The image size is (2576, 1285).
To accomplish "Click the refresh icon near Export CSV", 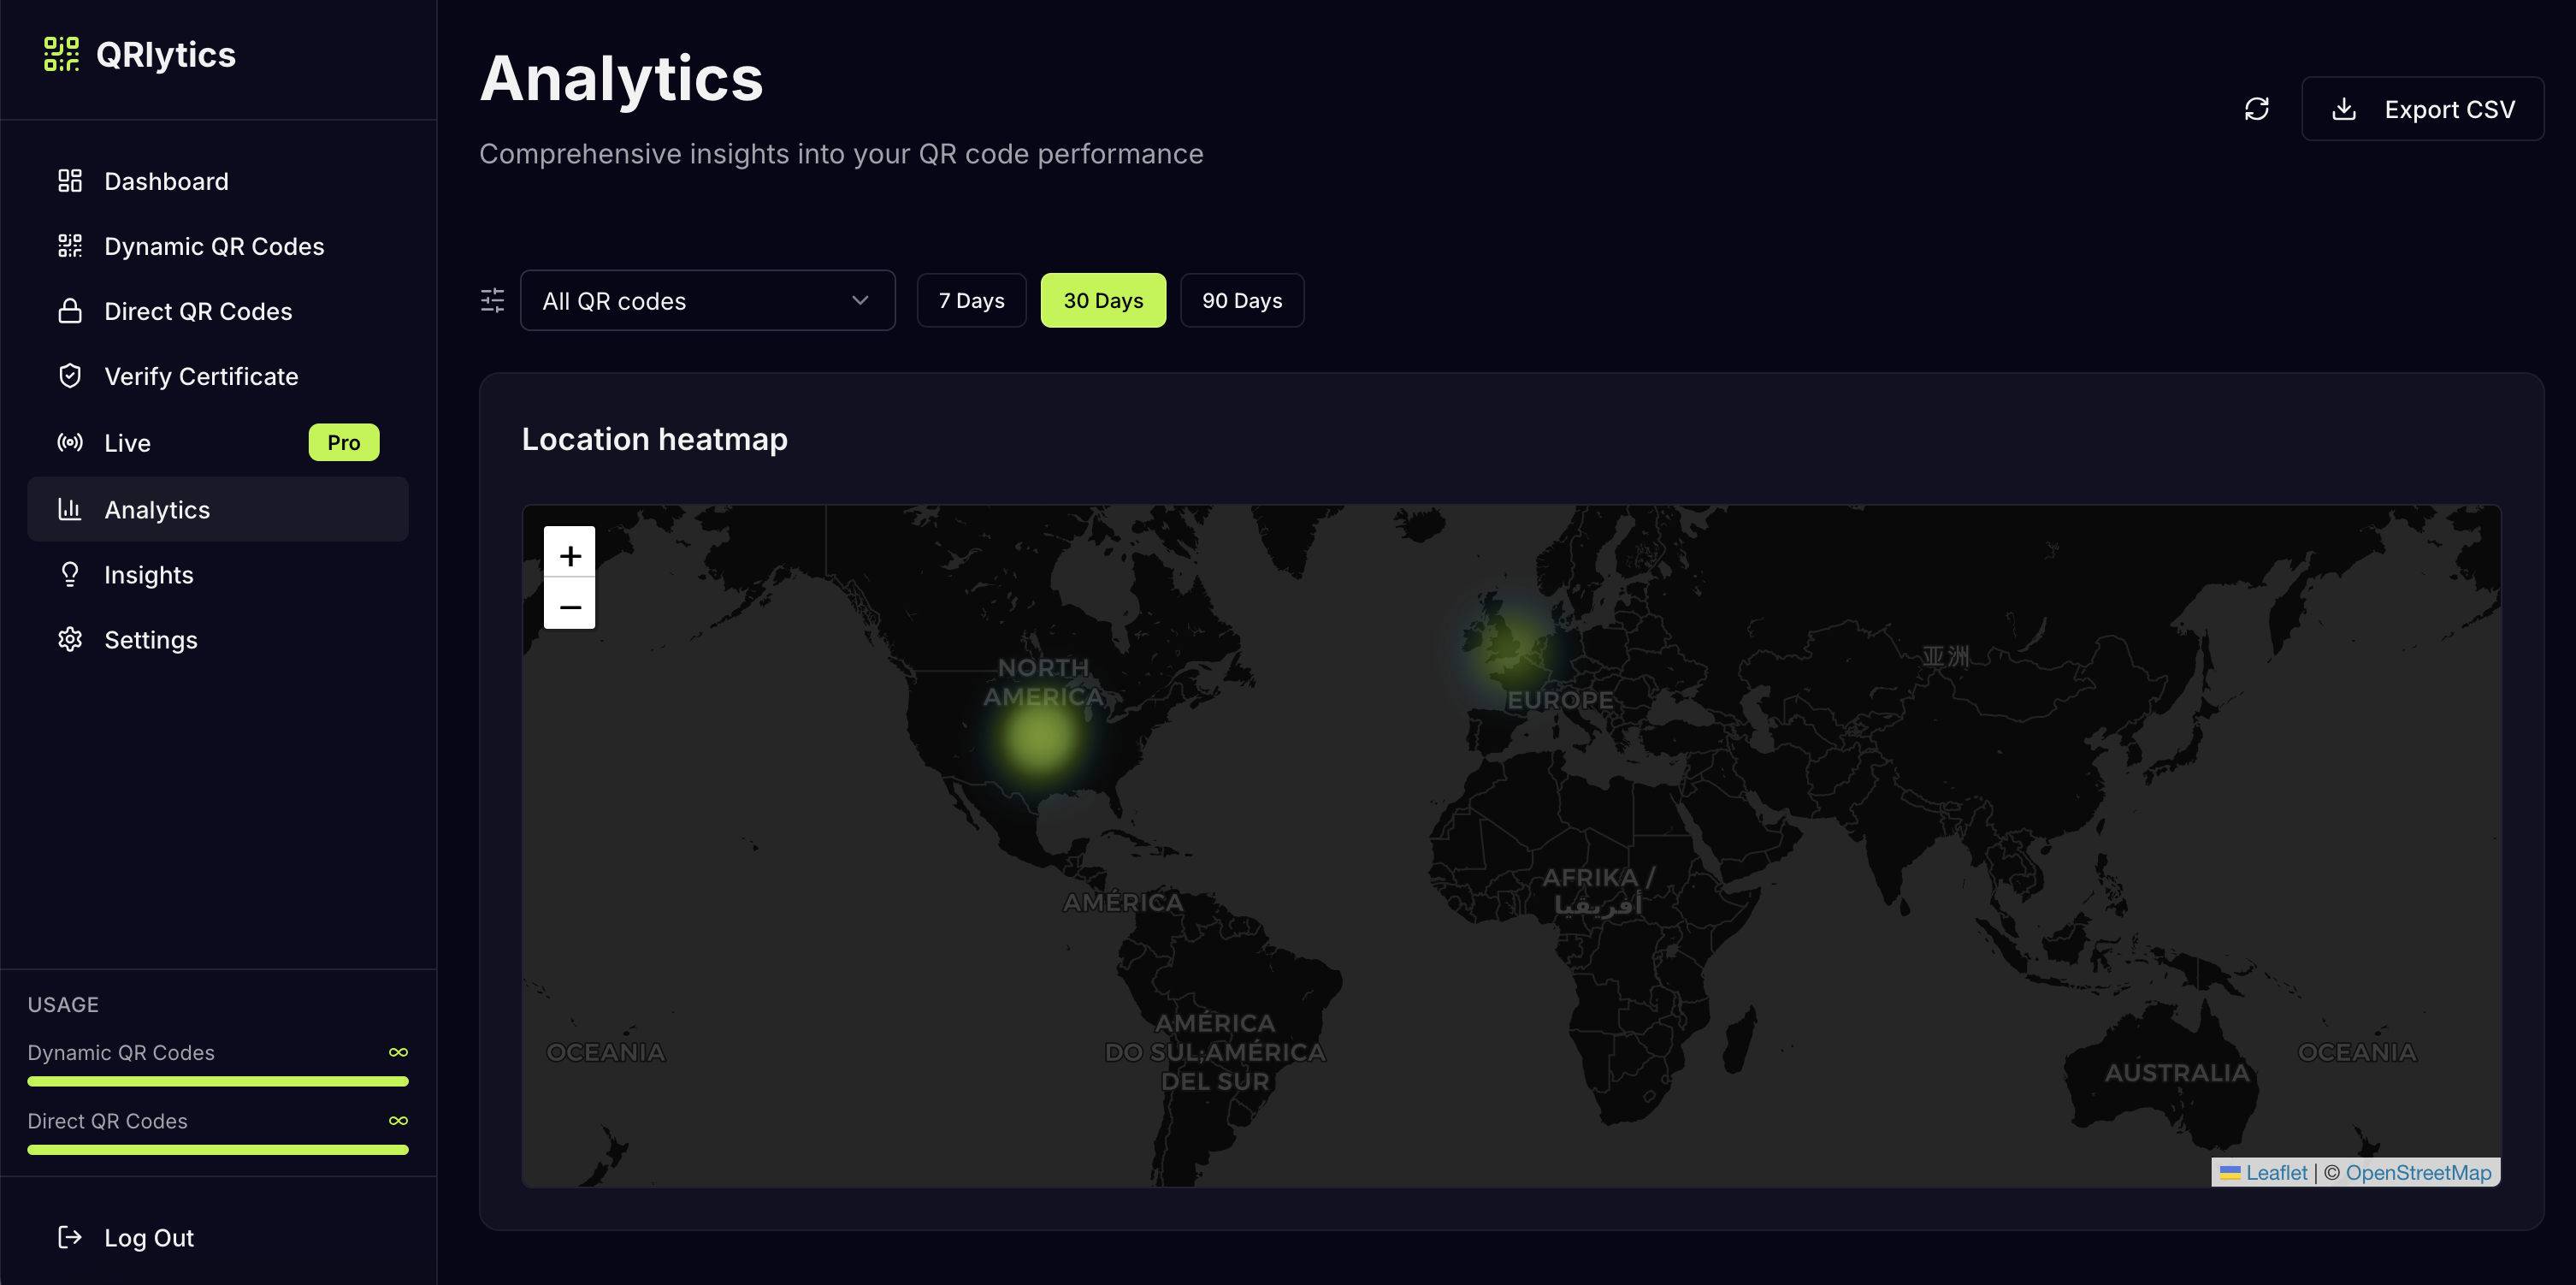I will point(2257,108).
